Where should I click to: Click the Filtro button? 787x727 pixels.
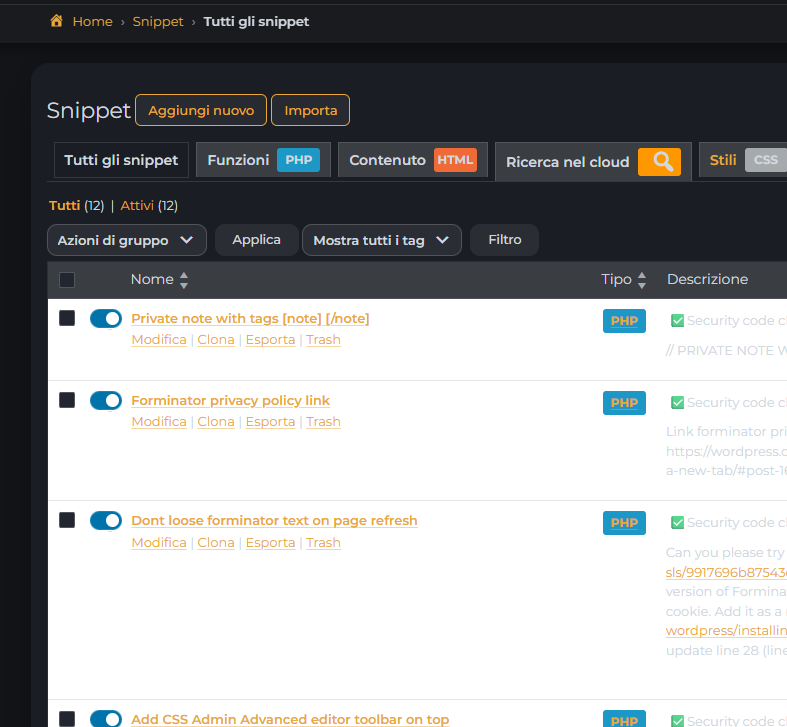[x=504, y=240]
